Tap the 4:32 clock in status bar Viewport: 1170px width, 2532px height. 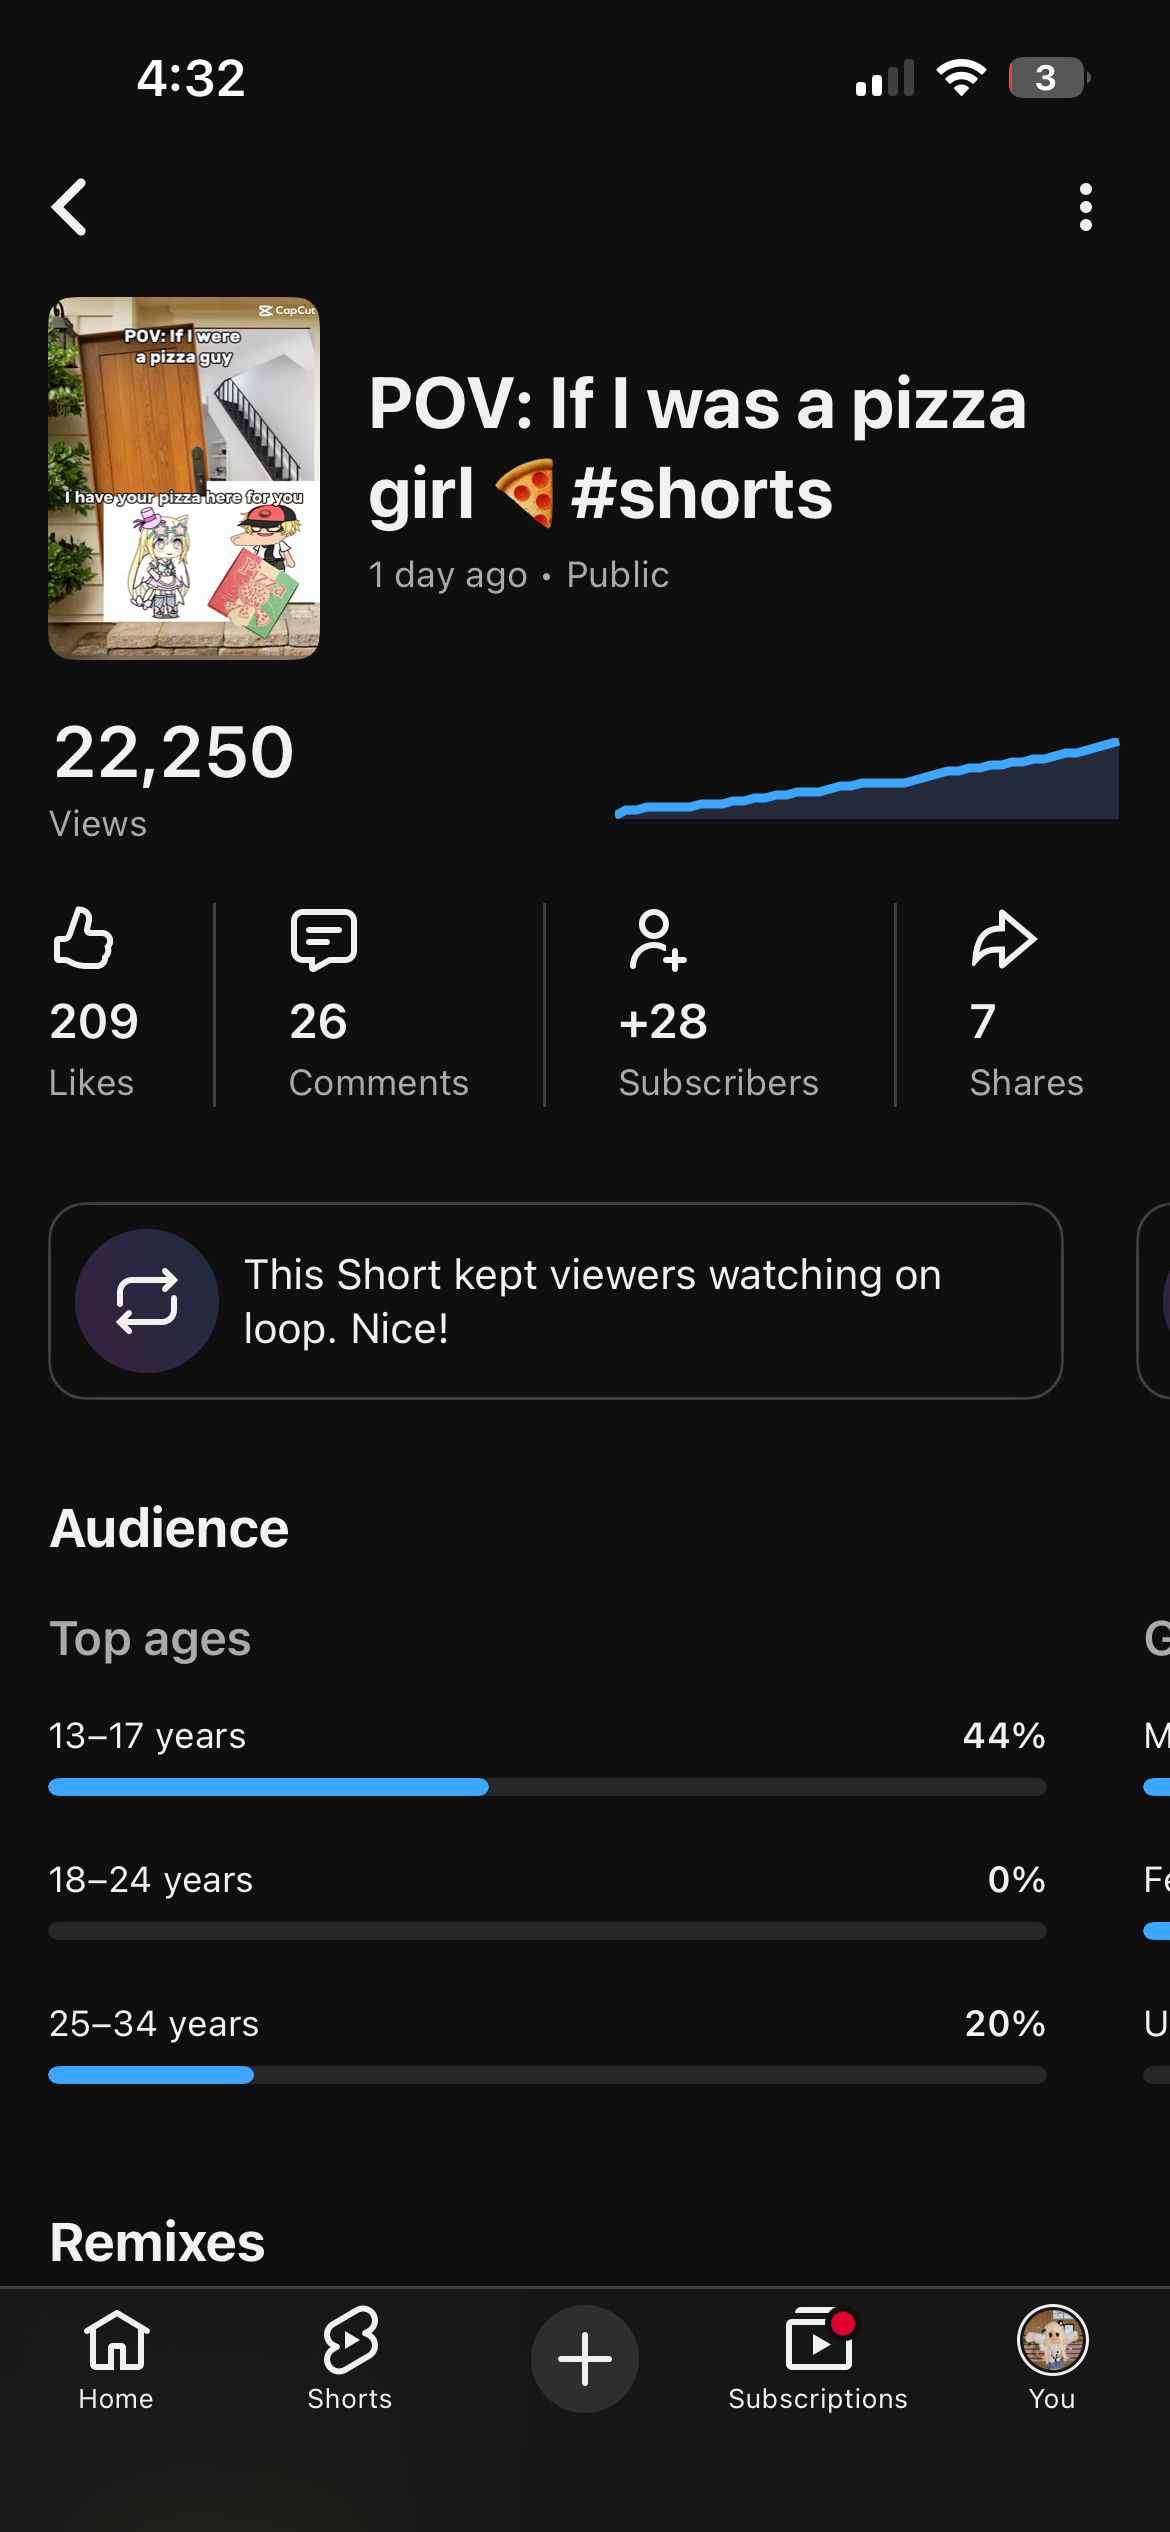(x=191, y=78)
